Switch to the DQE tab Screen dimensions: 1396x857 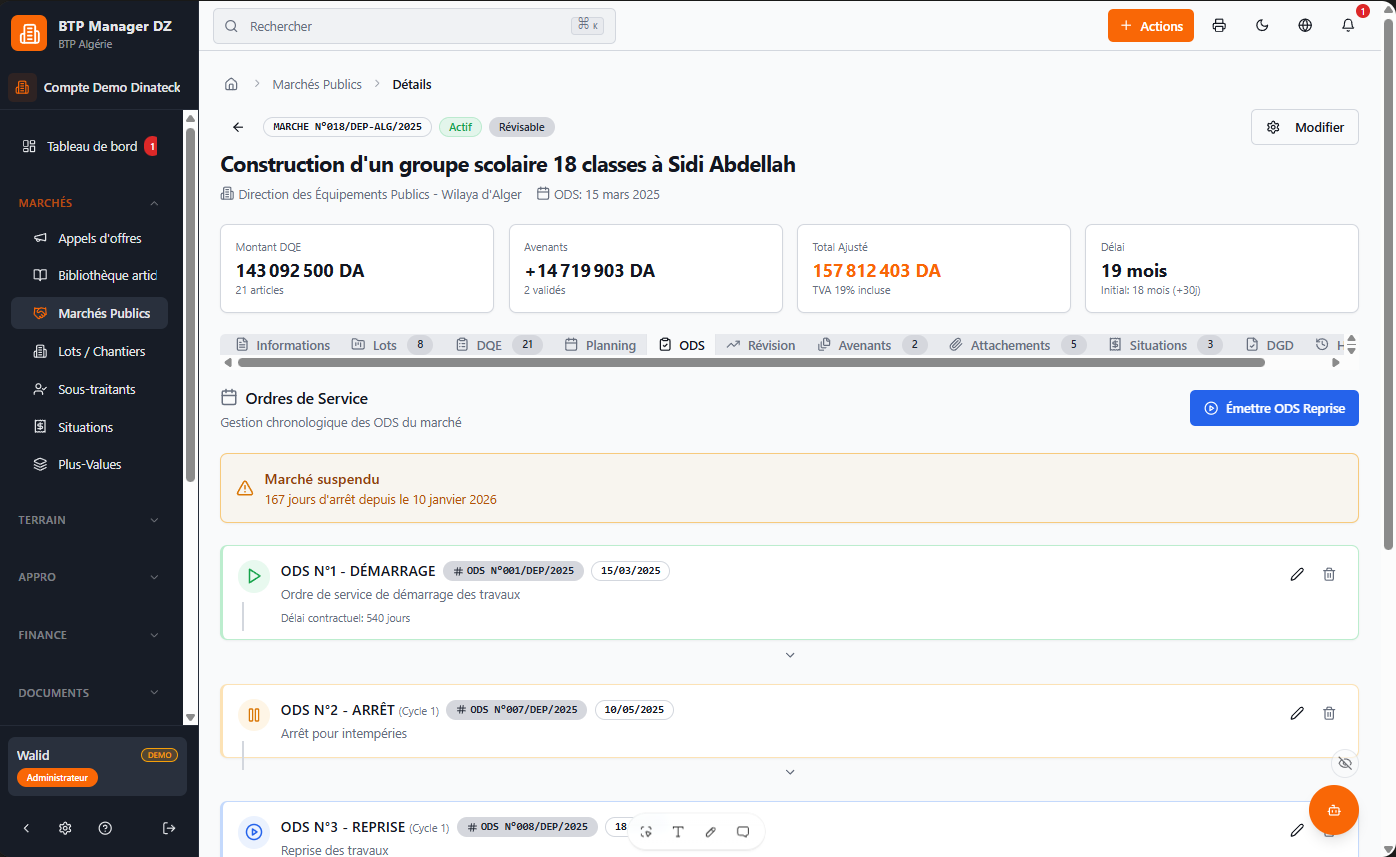coord(499,345)
